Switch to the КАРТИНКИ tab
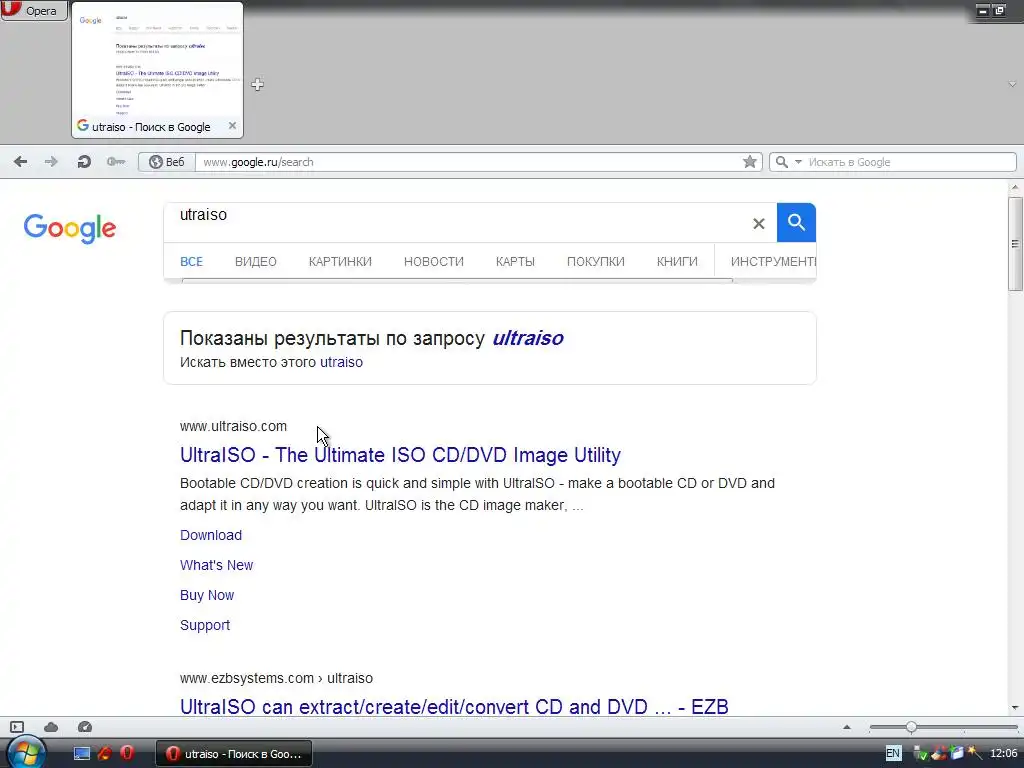Image resolution: width=1024 pixels, height=768 pixels. pyautogui.click(x=340, y=262)
